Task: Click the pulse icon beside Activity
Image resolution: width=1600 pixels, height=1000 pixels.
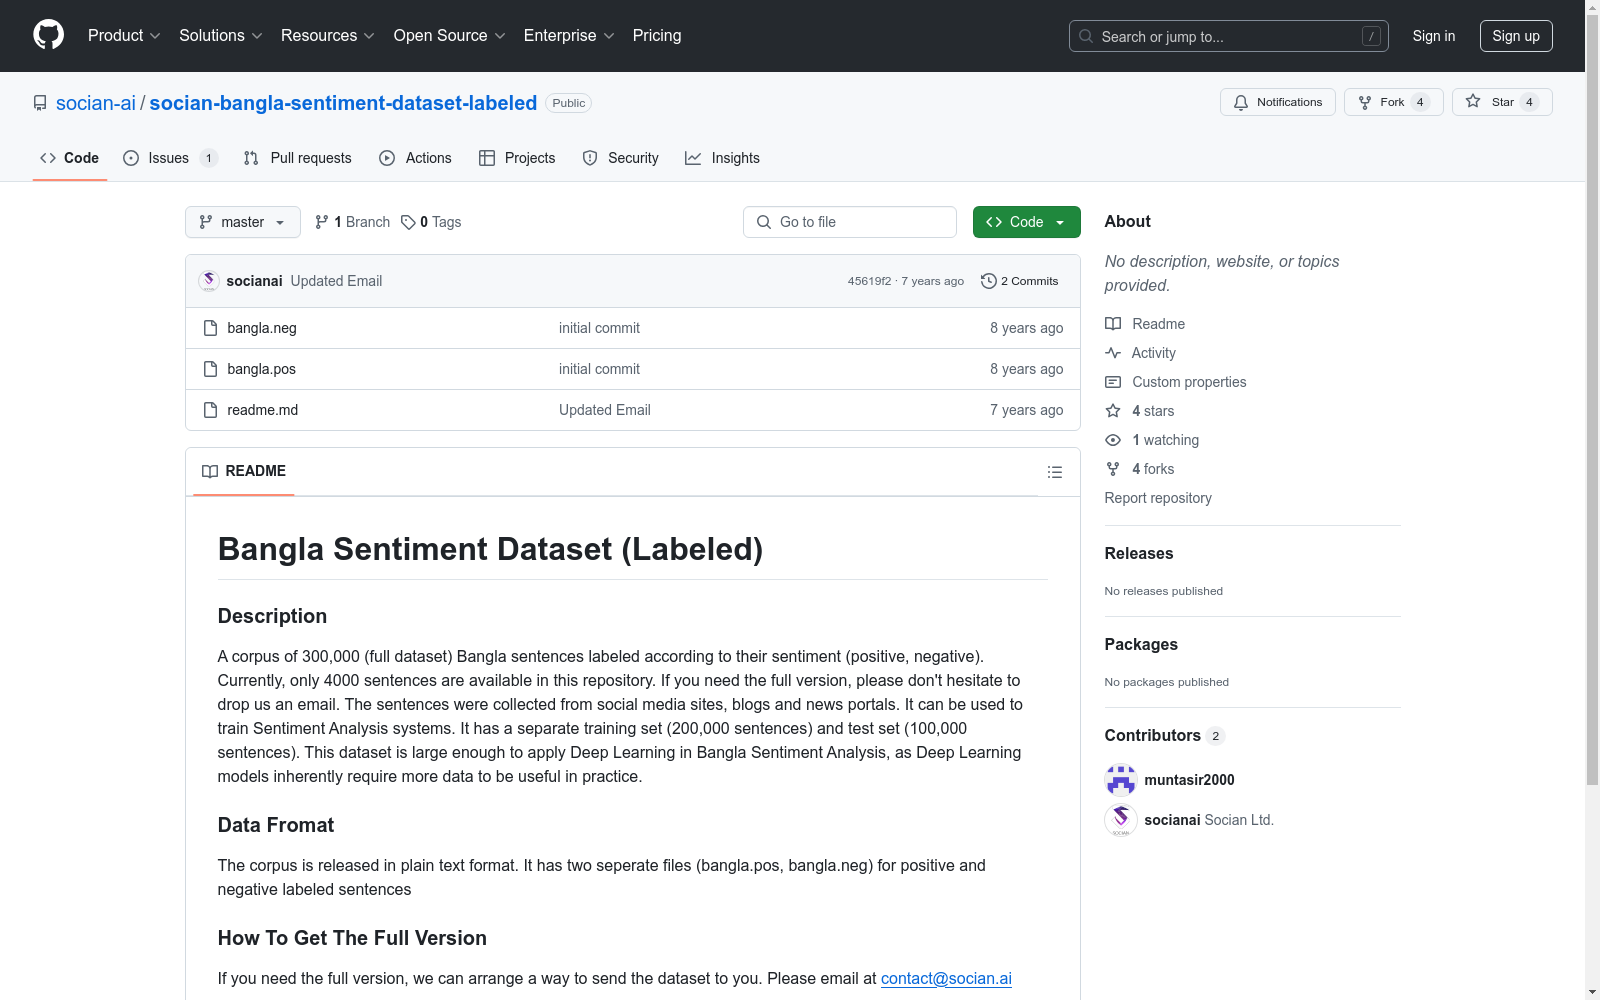Action: point(1113,353)
